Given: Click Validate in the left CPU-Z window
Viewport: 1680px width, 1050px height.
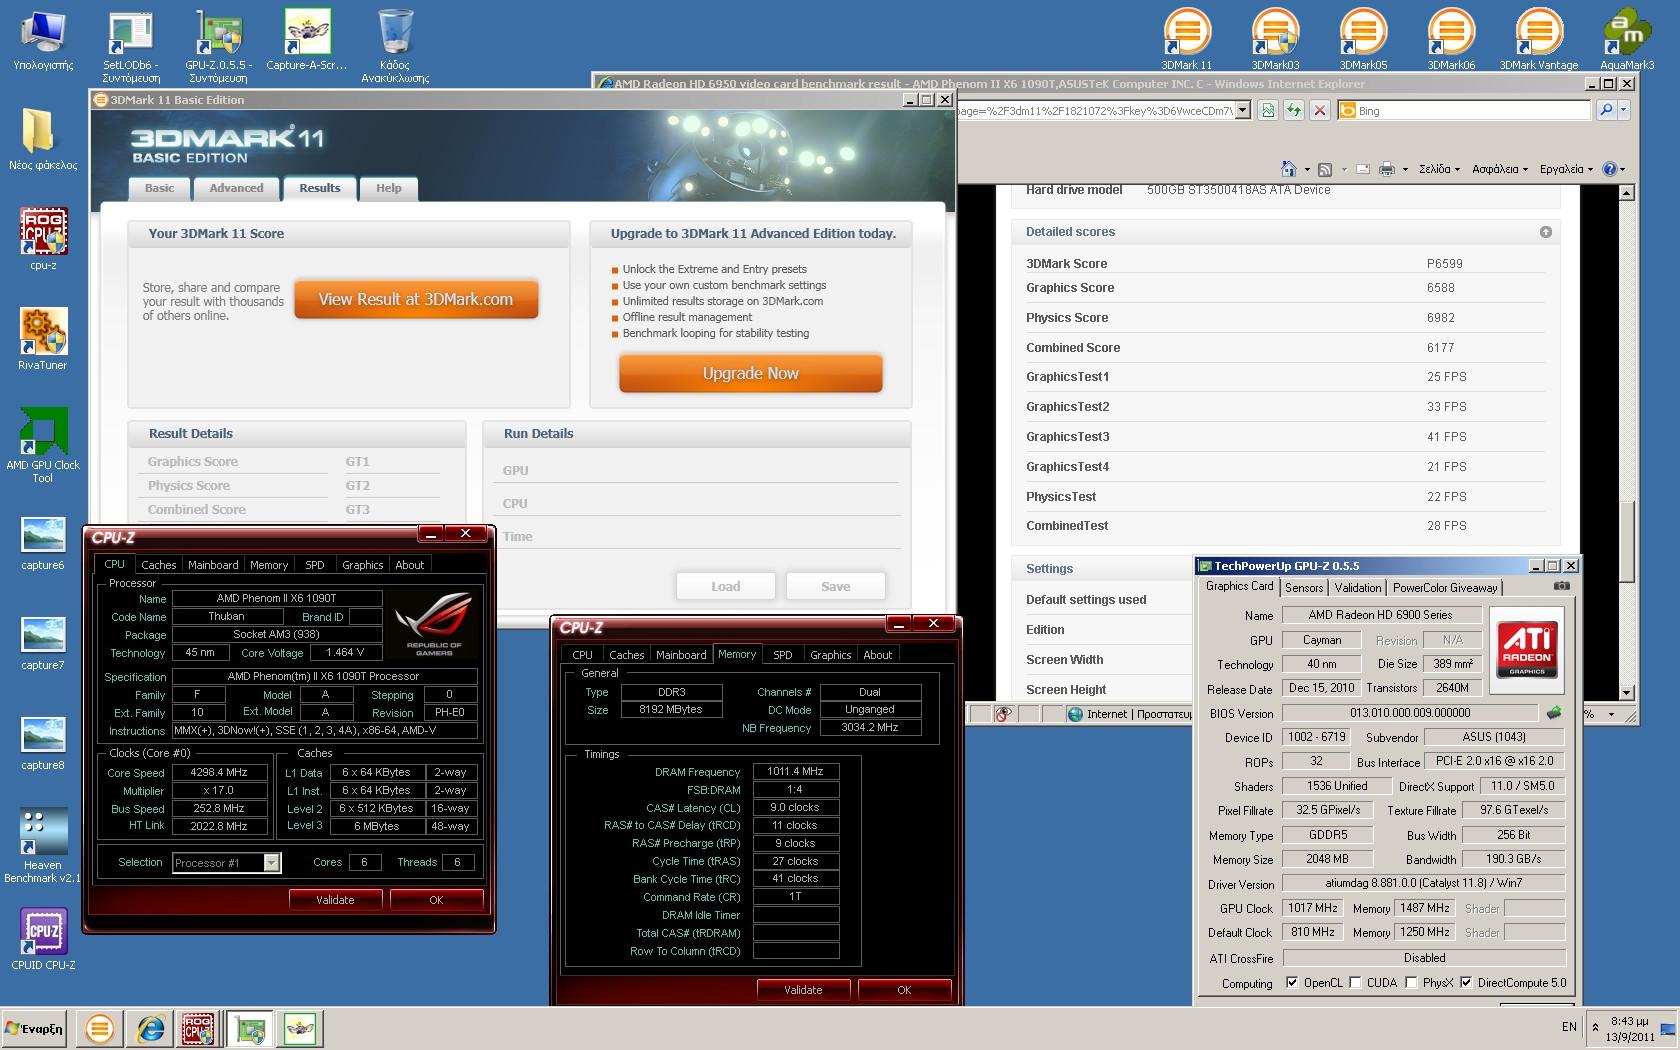Looking at the screenshot, I should (335, 900).
